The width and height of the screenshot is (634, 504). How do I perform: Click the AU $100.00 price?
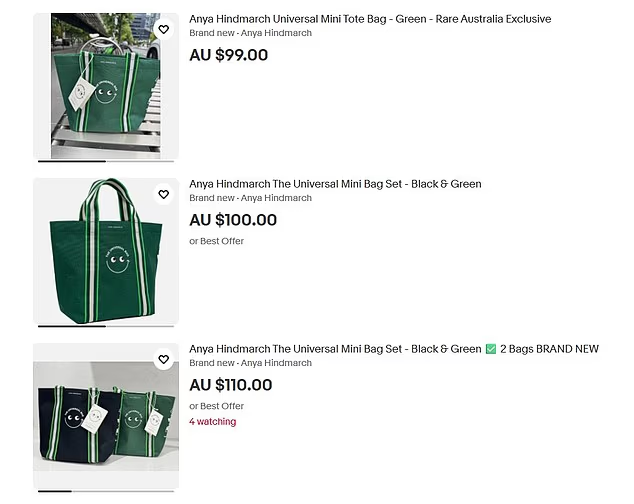point(233,220)
